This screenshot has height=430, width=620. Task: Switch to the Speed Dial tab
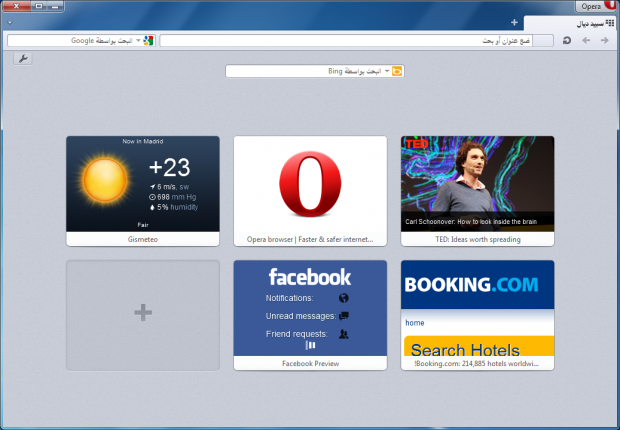(571, 23)
